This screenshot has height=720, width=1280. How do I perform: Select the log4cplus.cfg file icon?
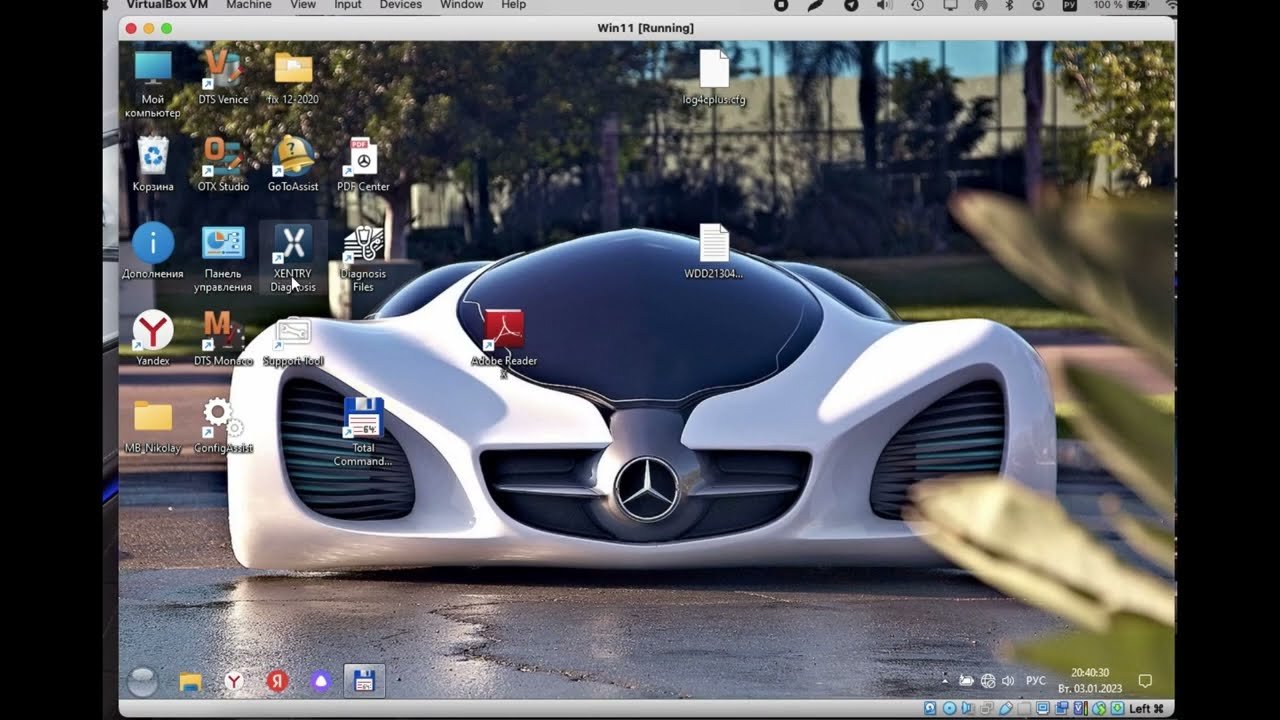click(714, 78)
